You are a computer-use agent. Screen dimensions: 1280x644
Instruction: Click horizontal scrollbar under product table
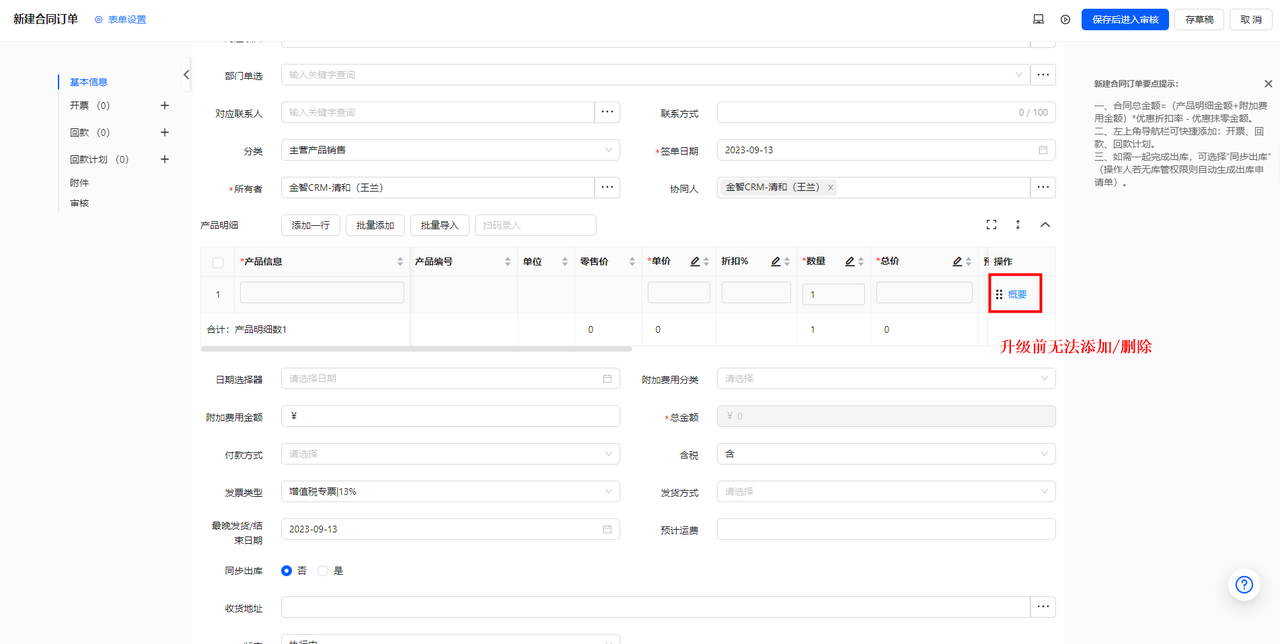416,349
